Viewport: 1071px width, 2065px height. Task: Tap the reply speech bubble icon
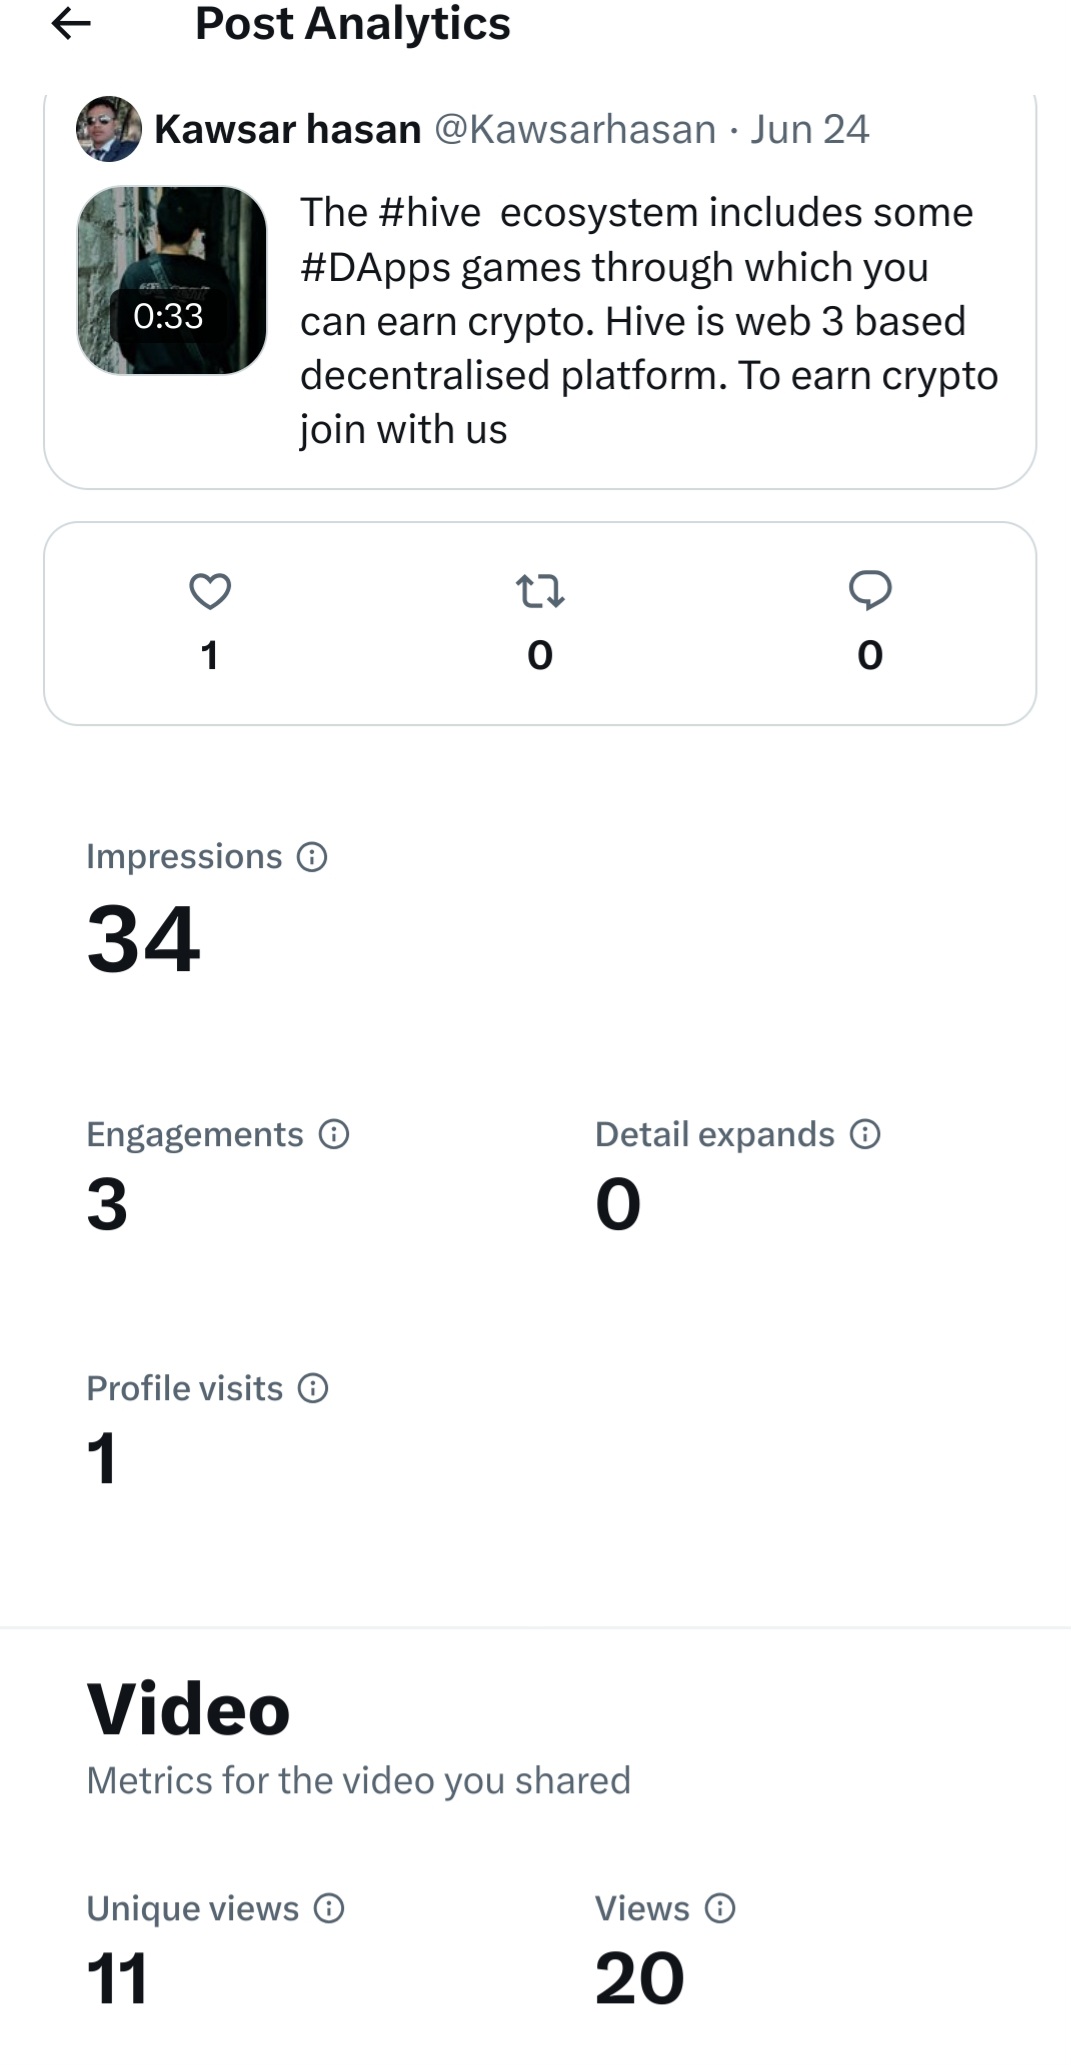[870, 590]
